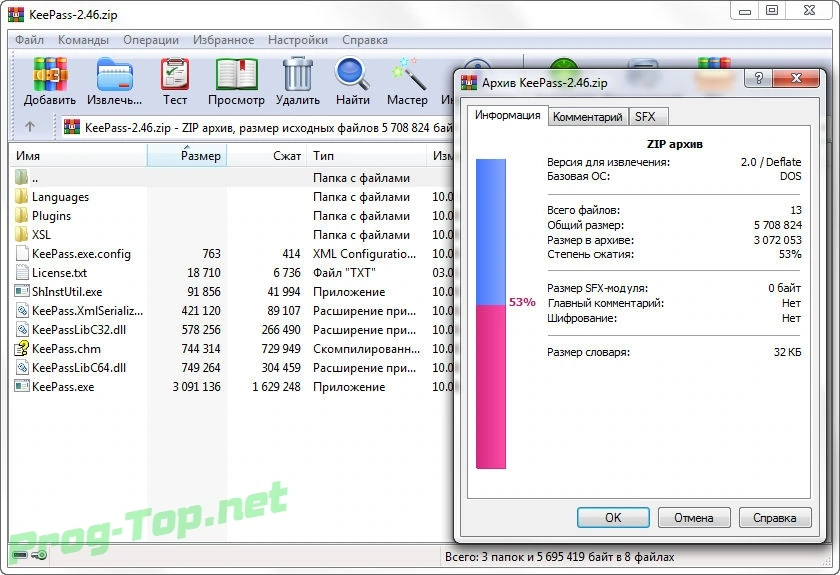Sort by the Сжат column header

267,155
